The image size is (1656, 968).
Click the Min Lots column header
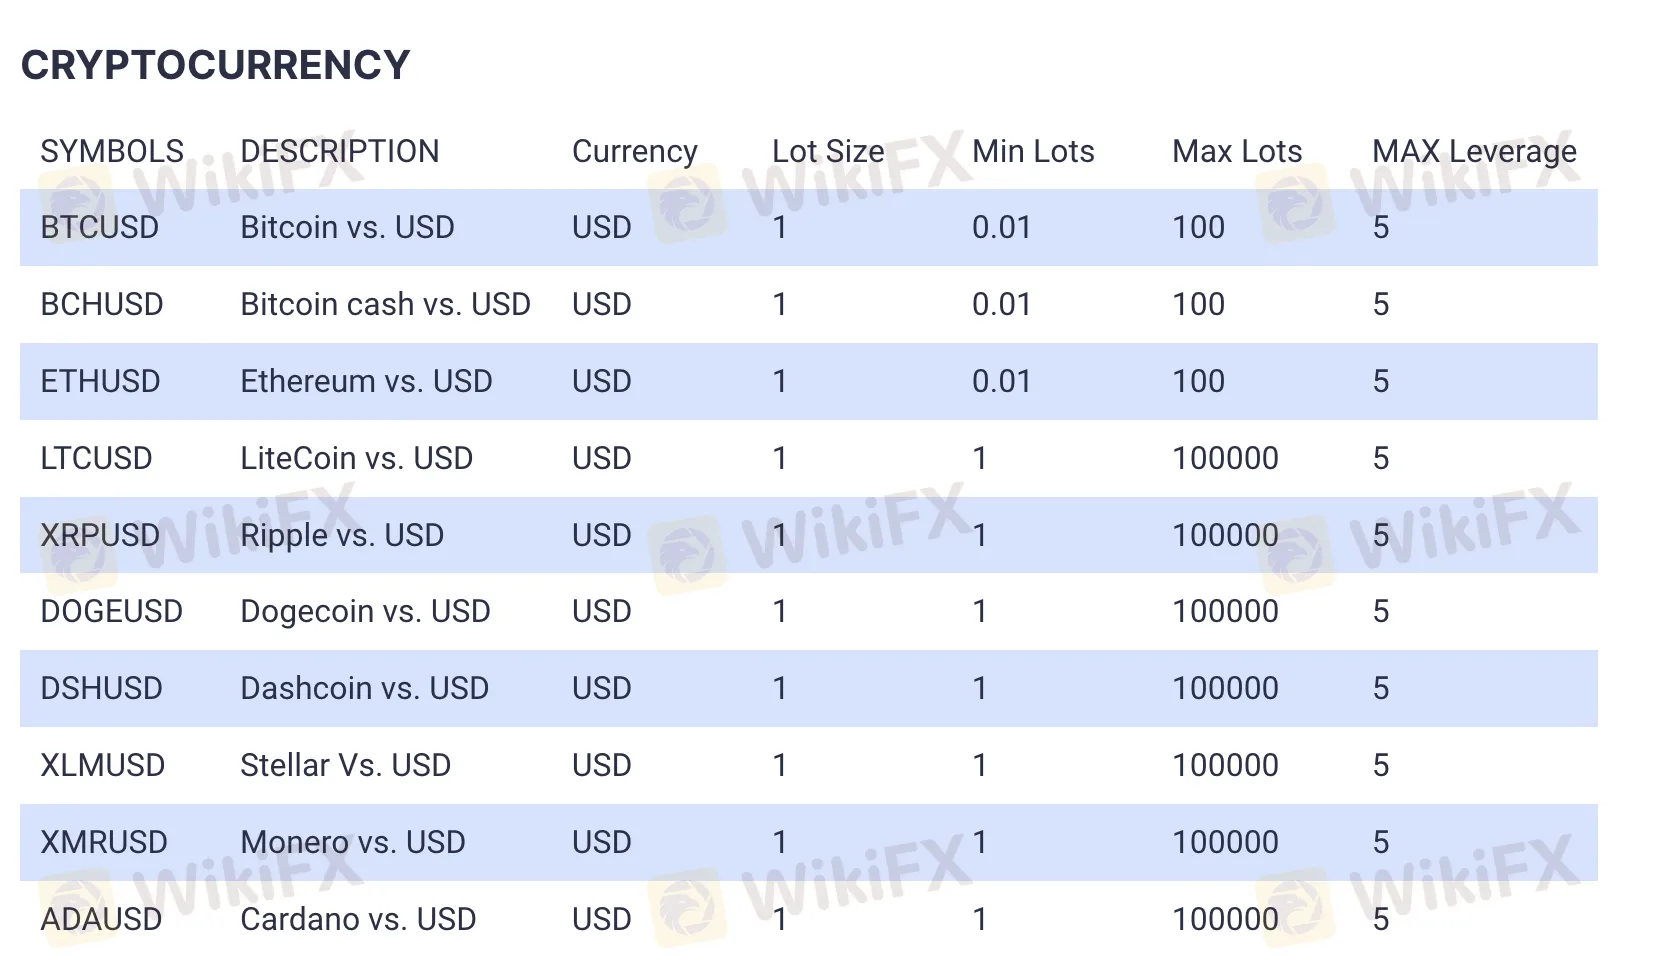coord(1032,151)
